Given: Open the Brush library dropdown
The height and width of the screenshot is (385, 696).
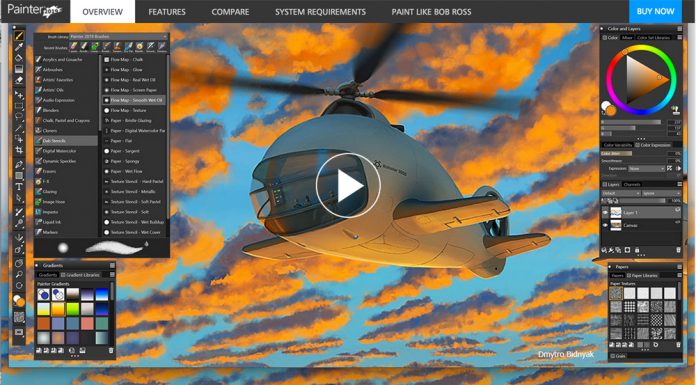Looking at the screenshot, I should click(x=119, y=36).
